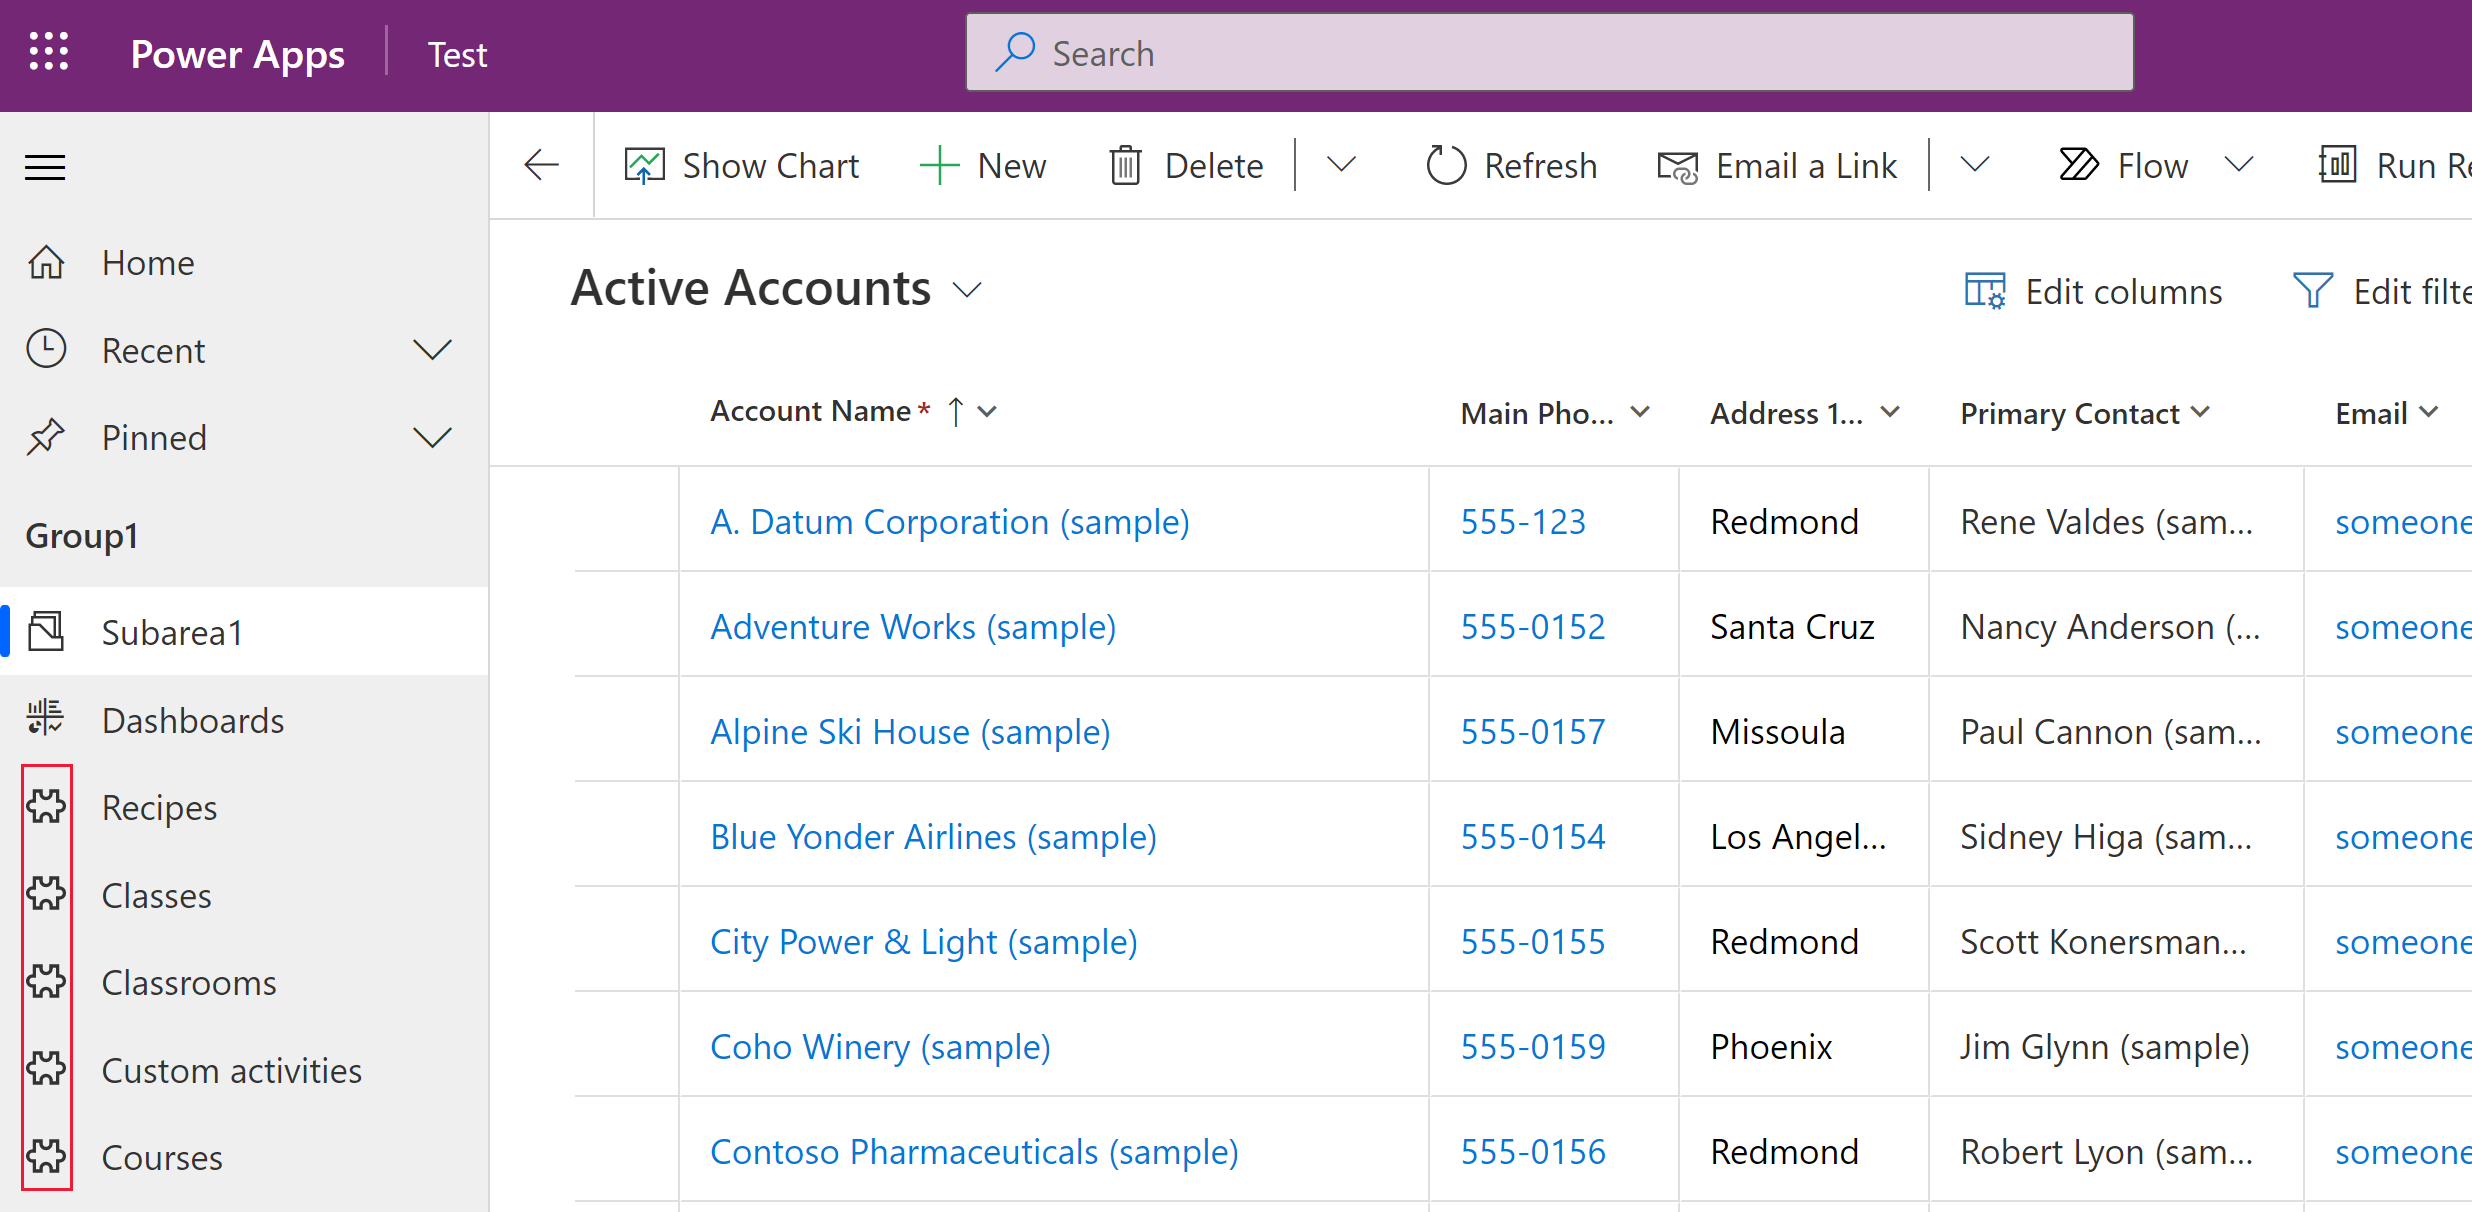2472x1212 pixels.
Task: Click the back navigation arrow
Action: point(541,164)
